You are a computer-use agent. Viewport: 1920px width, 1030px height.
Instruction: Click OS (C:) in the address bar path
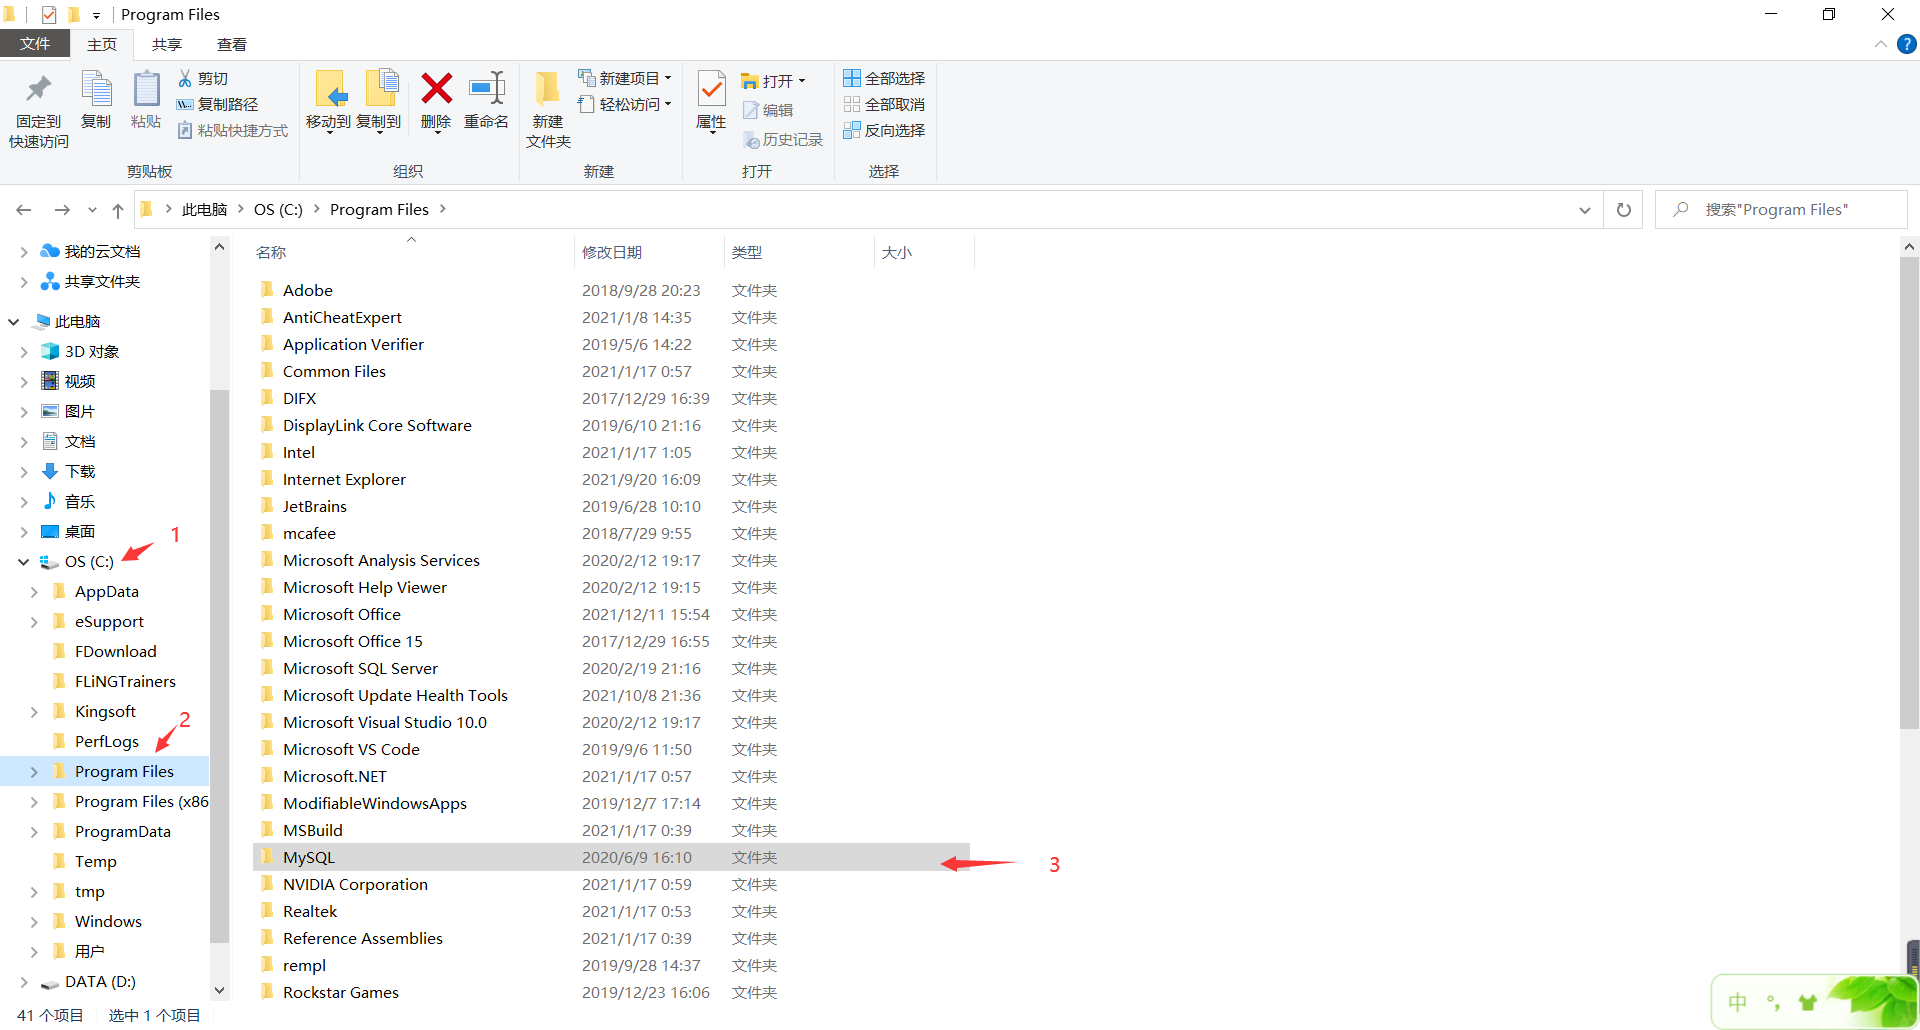pos(278,210)
